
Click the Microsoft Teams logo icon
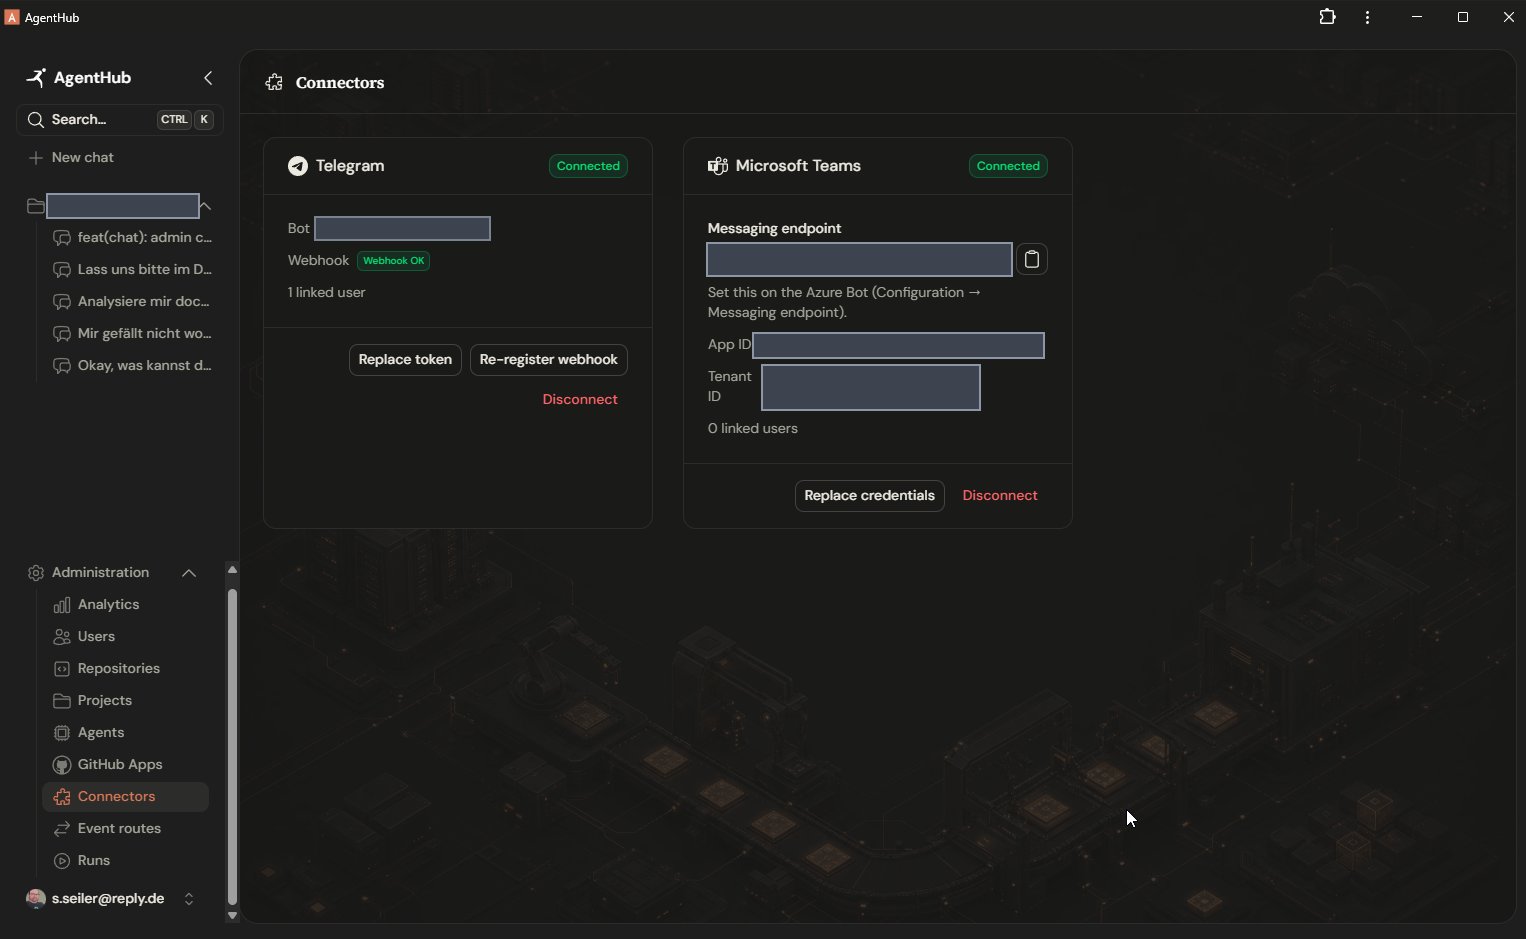[x=717, y=166]
